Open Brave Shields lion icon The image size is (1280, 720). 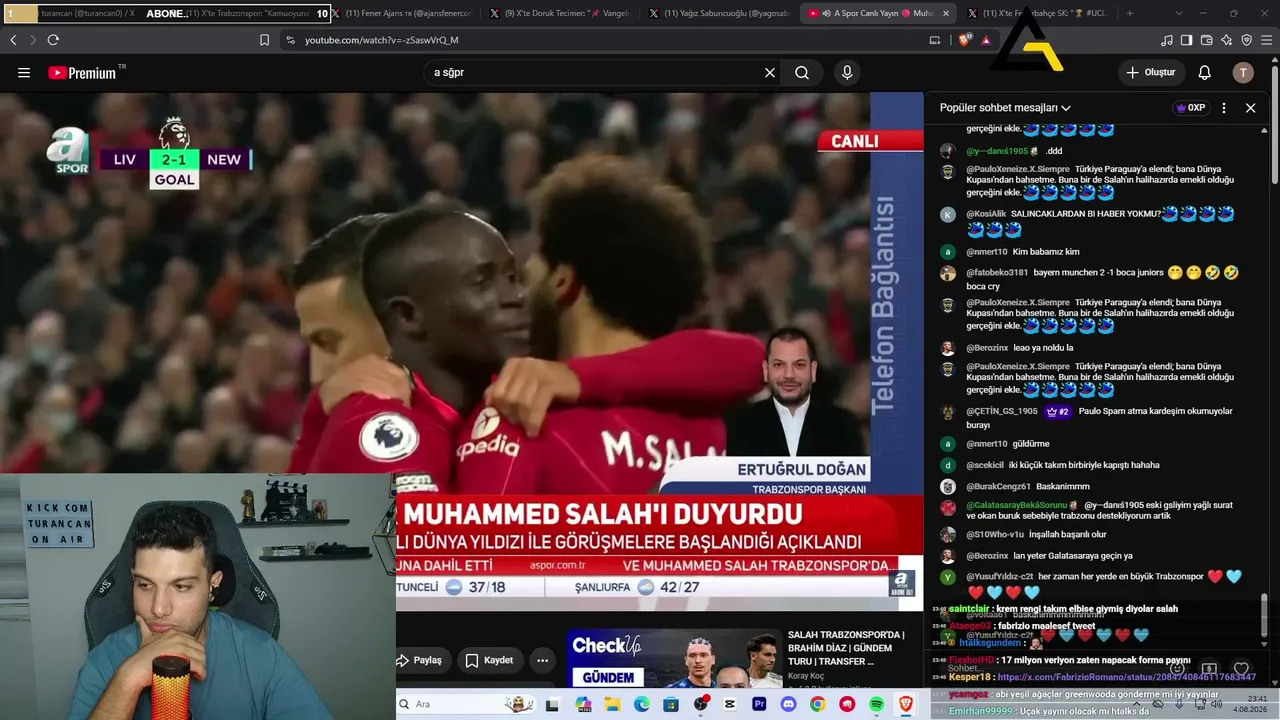tap(965, 40)
